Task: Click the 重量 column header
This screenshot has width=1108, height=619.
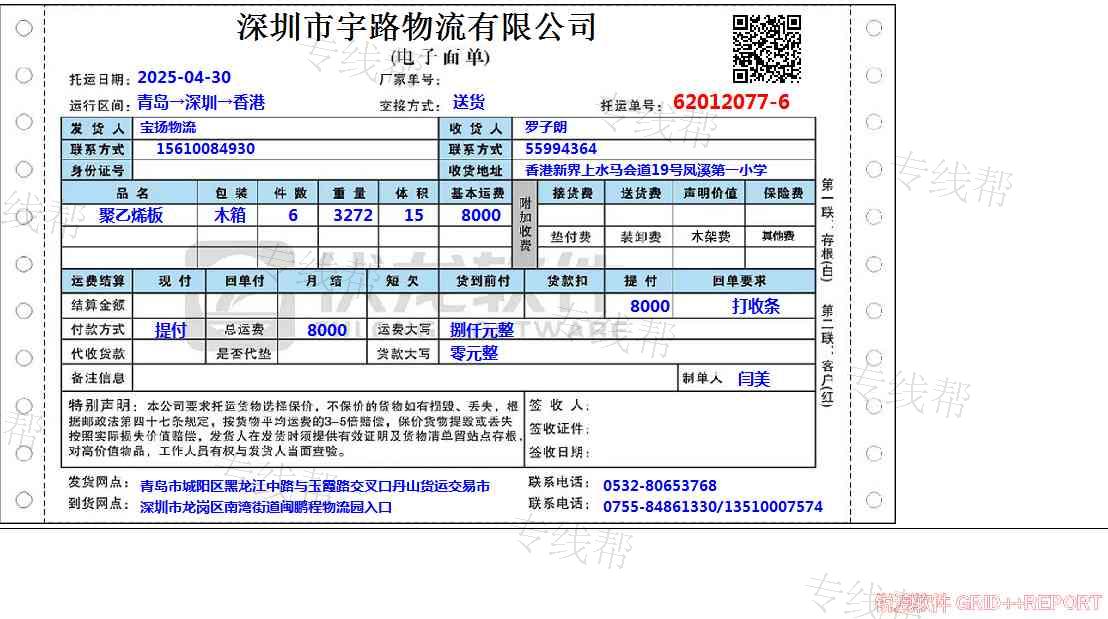Action: pyautogui.click(x=349, y=194)
